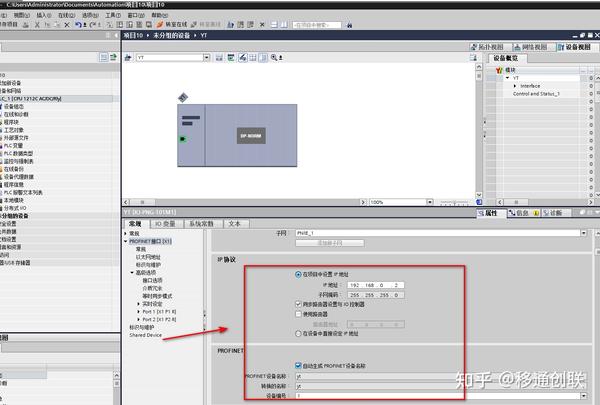Switch to the 文本 tab

pos(235,224)
